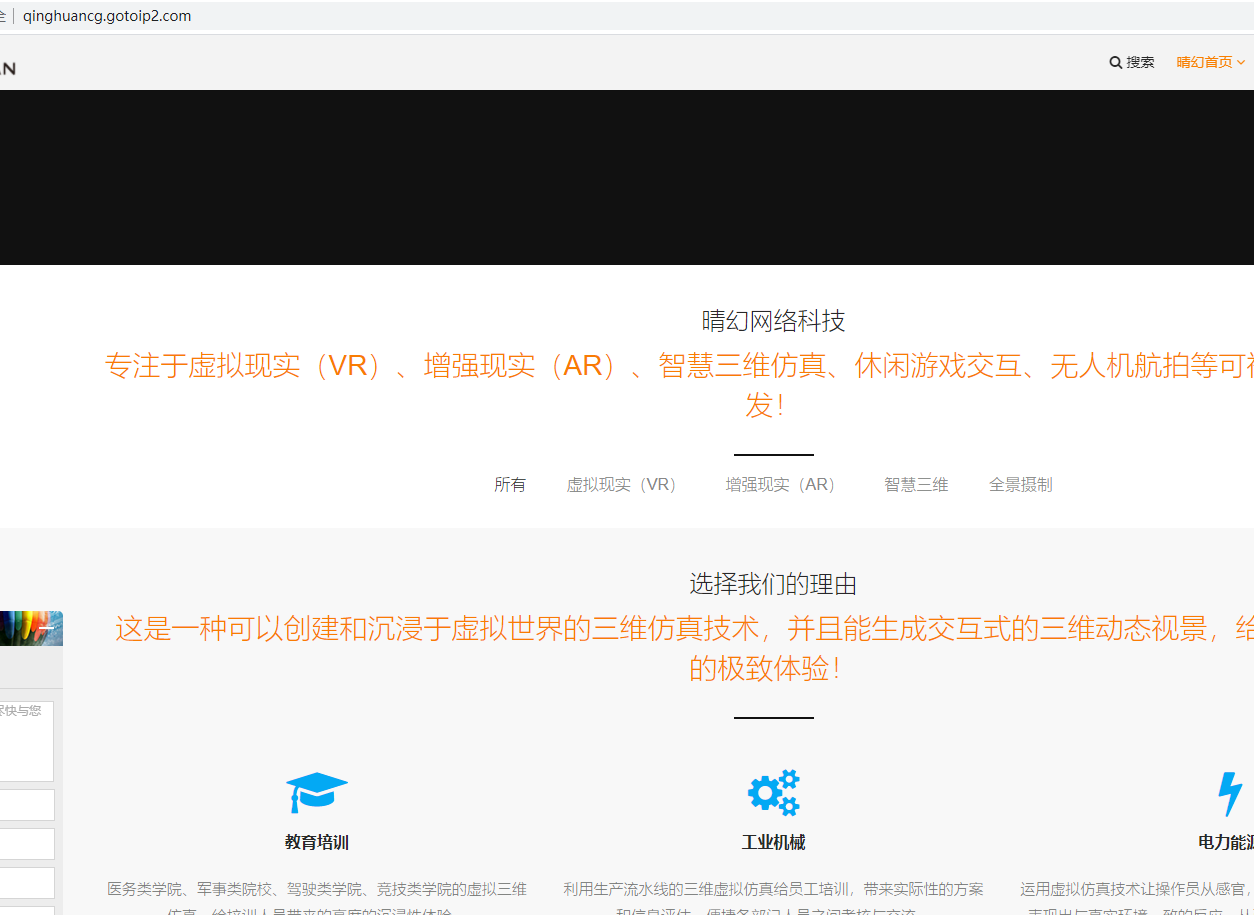This screenshot has width=1254, height=915.
Task: Choose the 全景摄制 tab
Action: 1020,485
